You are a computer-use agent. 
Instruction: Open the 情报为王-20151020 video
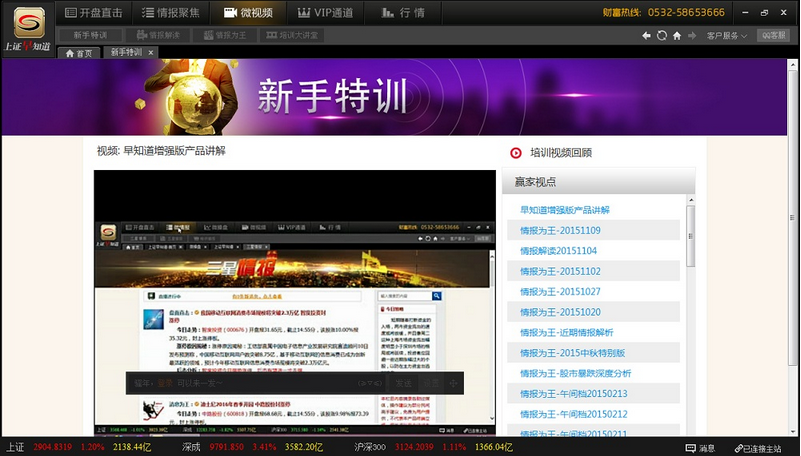[560, 312]
